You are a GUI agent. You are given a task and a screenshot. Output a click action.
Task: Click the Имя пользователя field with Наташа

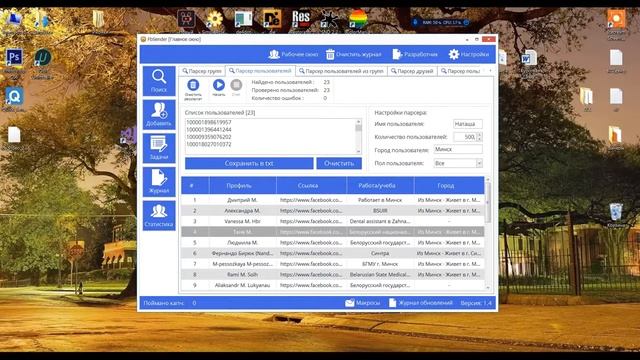pos(468,124)
